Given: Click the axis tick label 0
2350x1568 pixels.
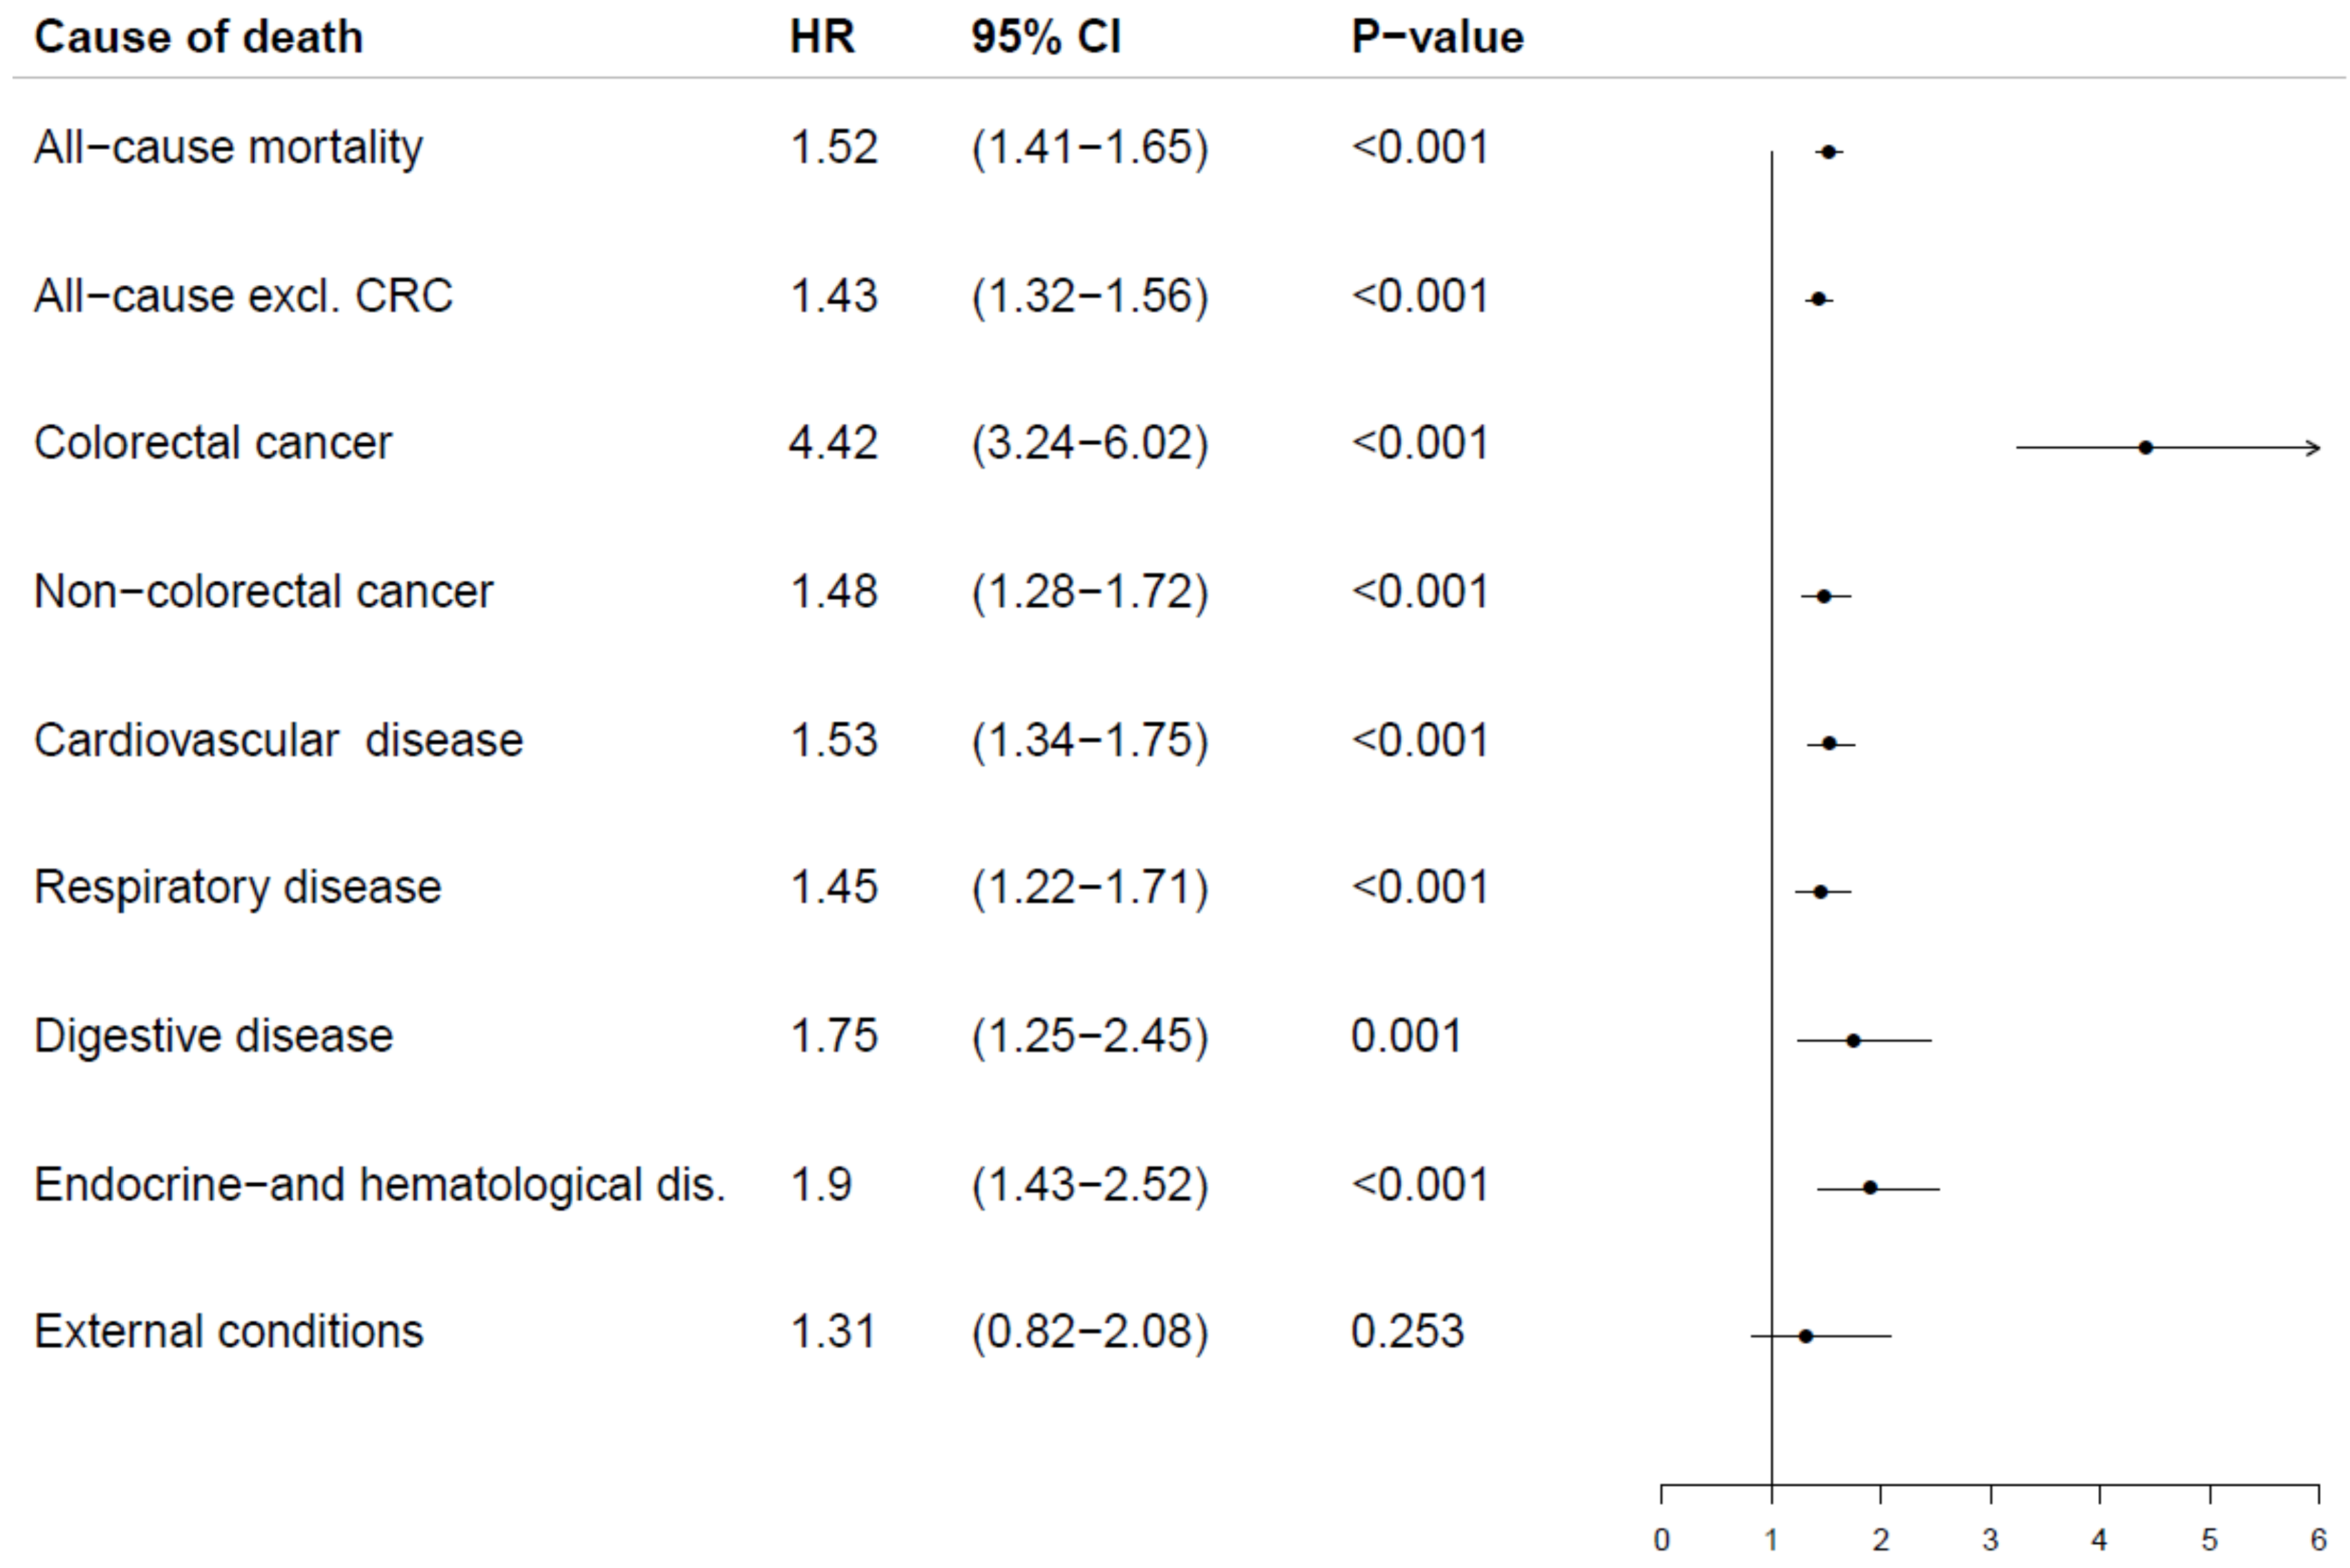Looking at the screenshot, I should coord(1661,1540).
